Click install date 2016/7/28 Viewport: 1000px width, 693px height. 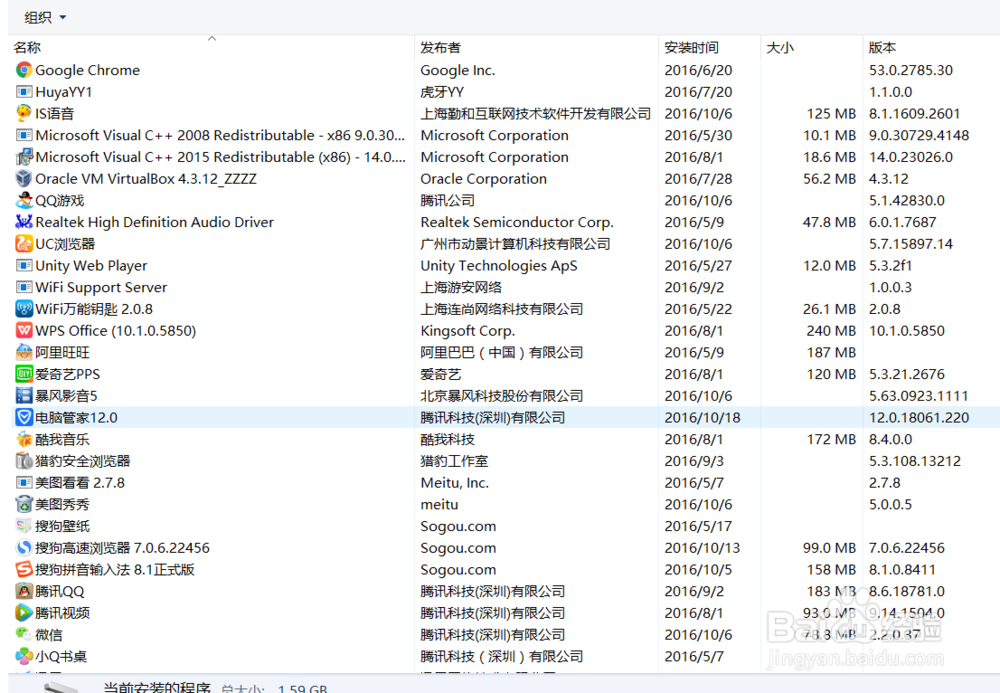[x=698, y=179]
